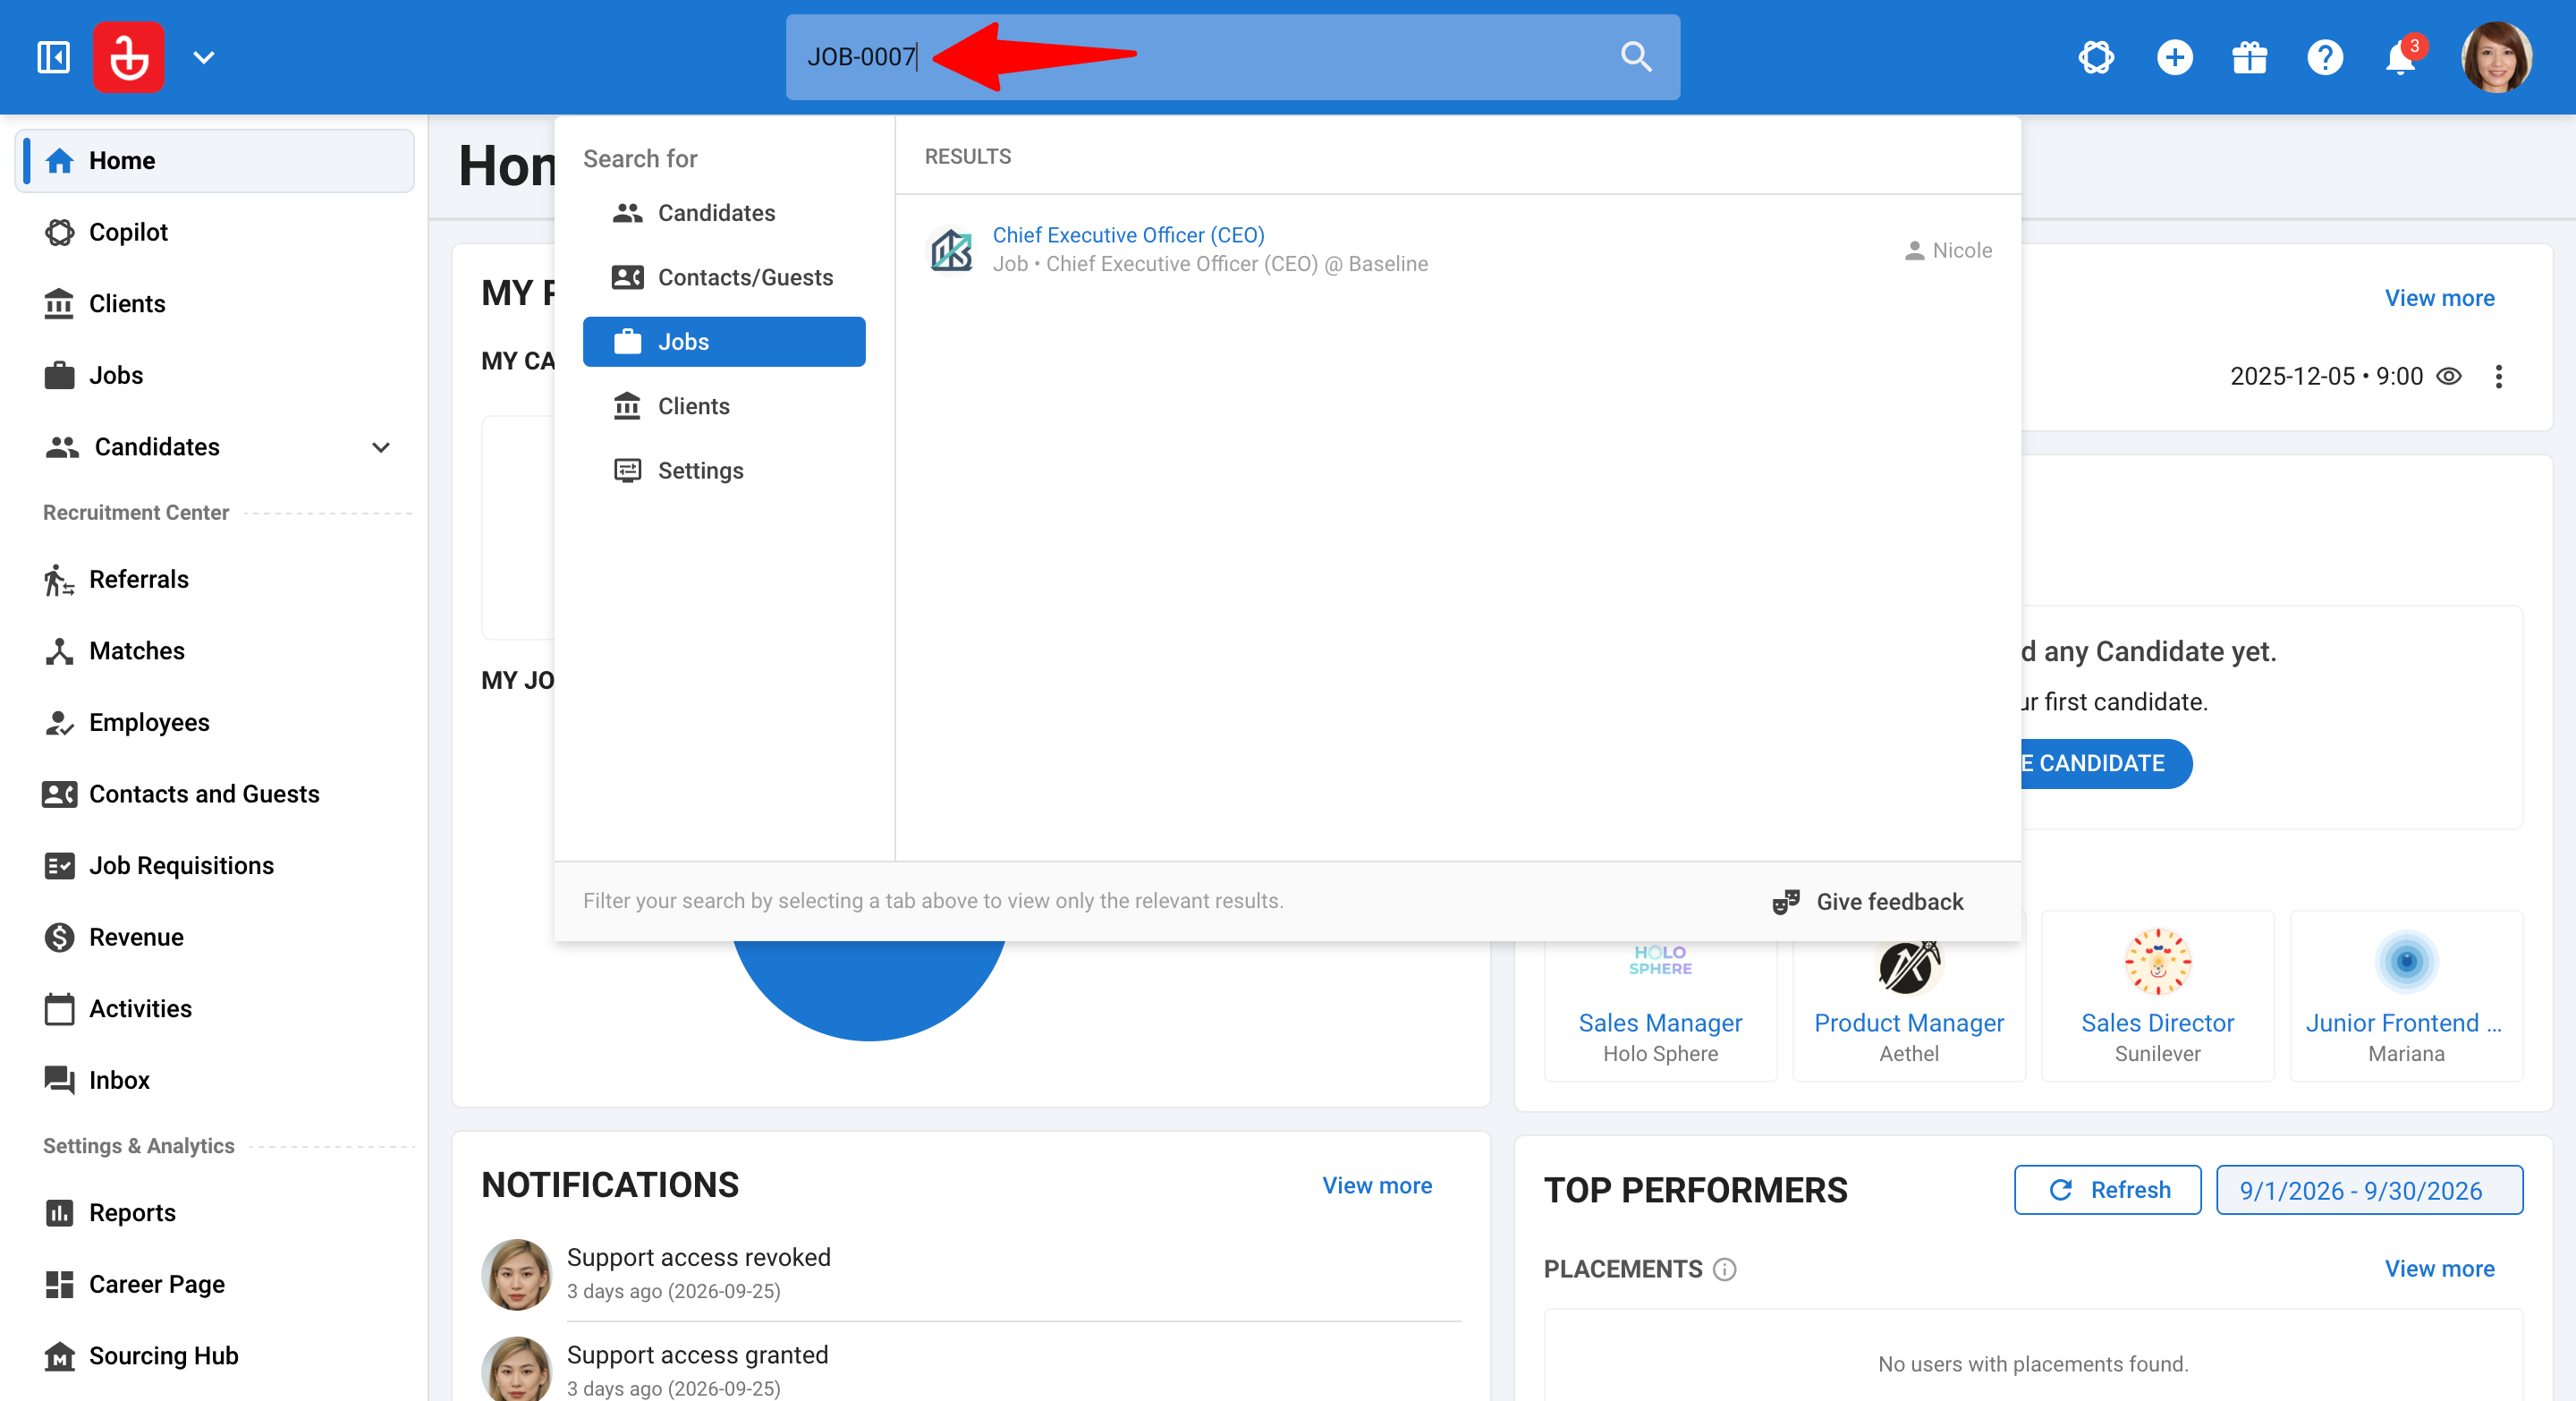Image resolution: width=2576 pixels, height=1401 pixels.
Task: Open the Copilot icon in top bar
Action: click(2096, 57)
